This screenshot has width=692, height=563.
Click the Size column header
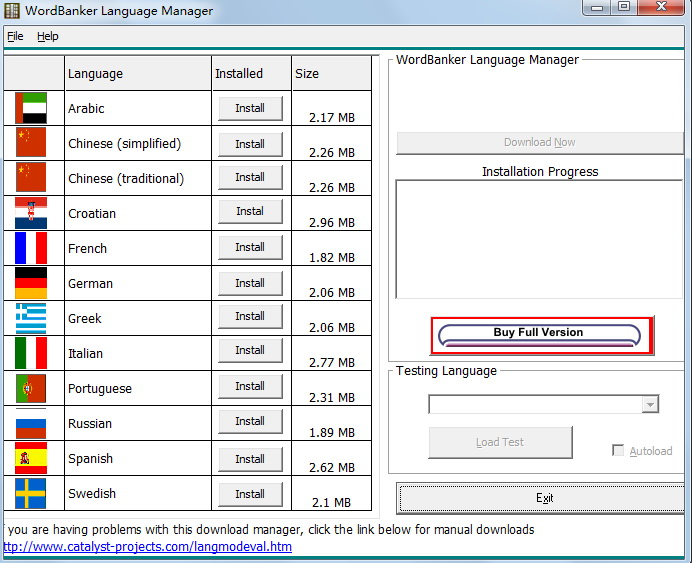pyautogui.click(x=332, y=73)
